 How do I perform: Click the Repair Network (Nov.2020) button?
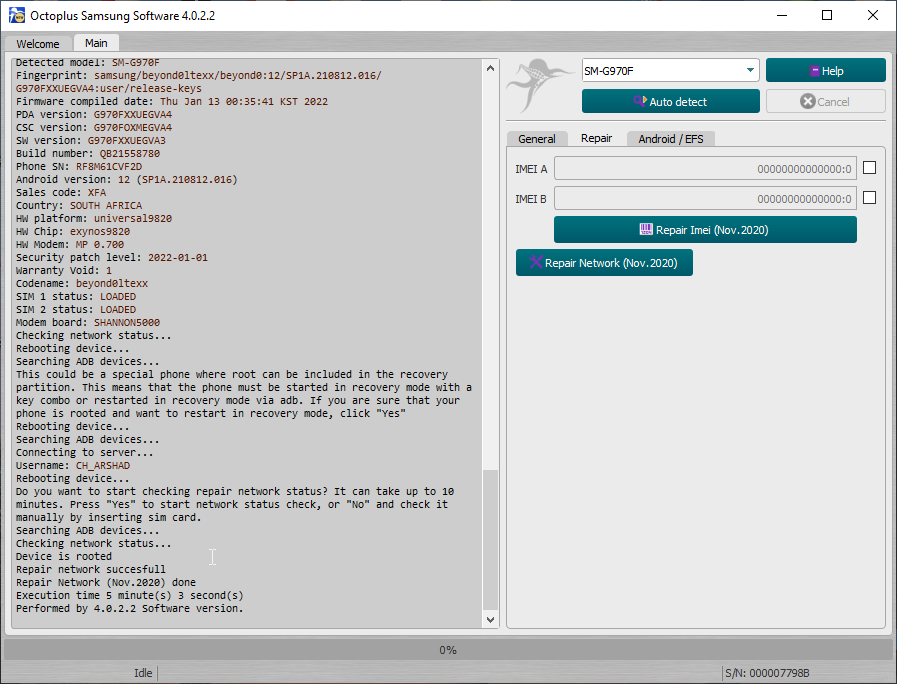(604, 263)
